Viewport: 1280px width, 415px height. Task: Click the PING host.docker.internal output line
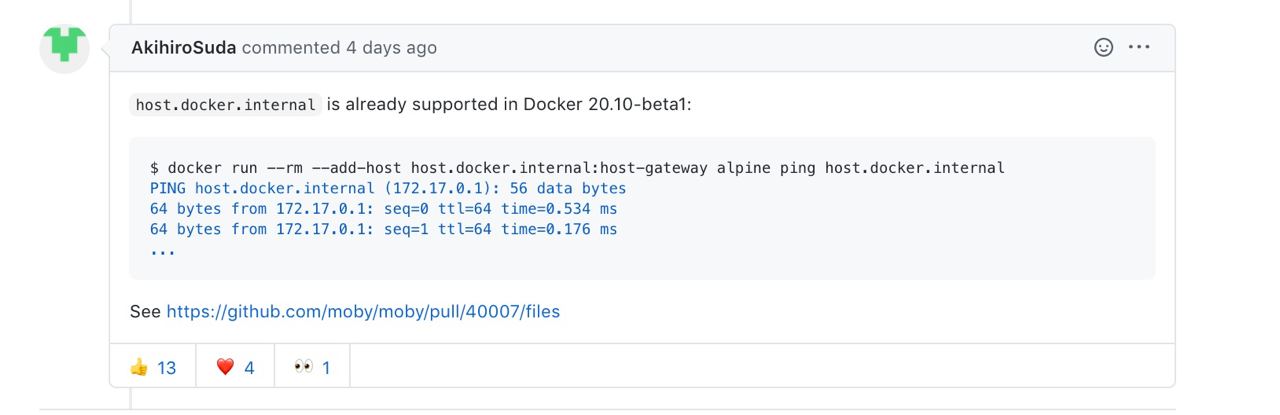click(x=388, y=188)
